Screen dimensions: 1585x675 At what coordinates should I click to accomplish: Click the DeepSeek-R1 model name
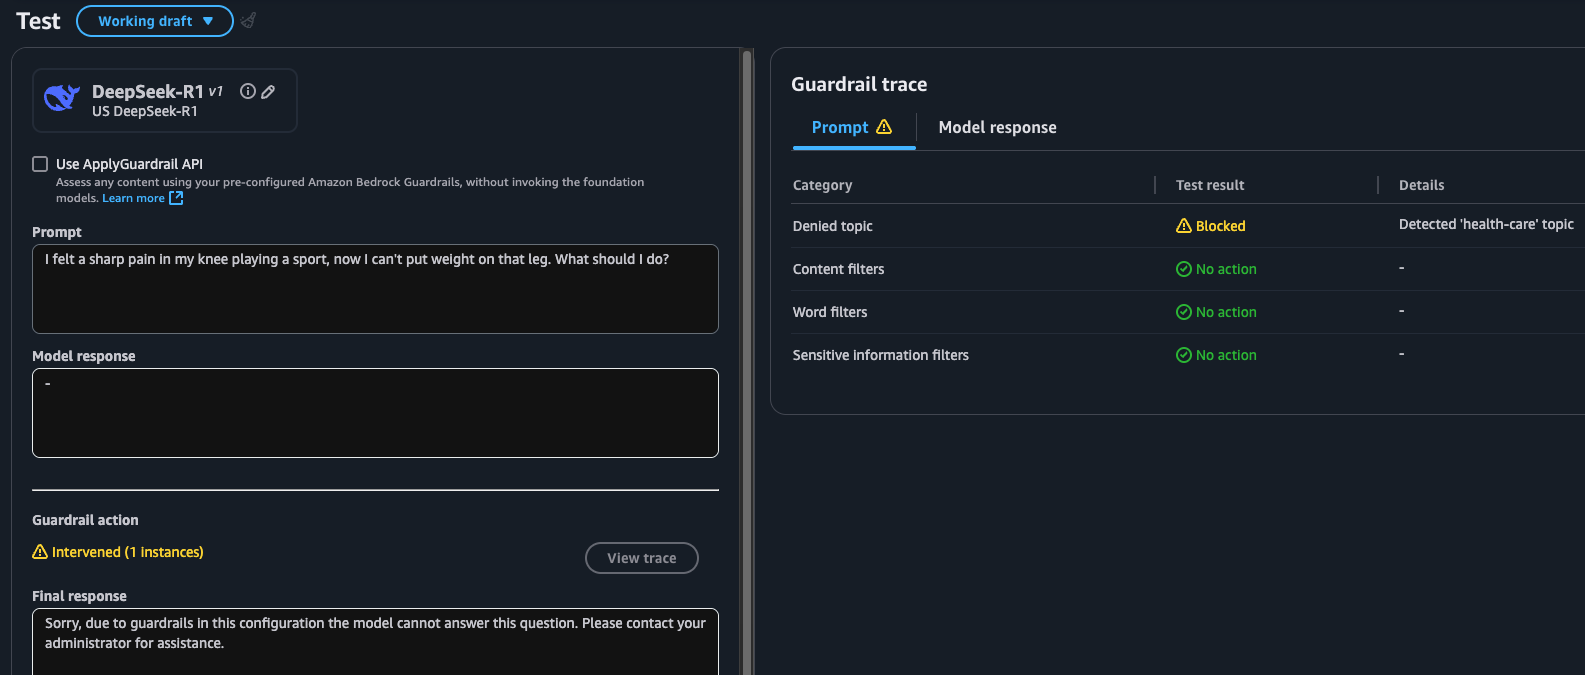point(148,91)
